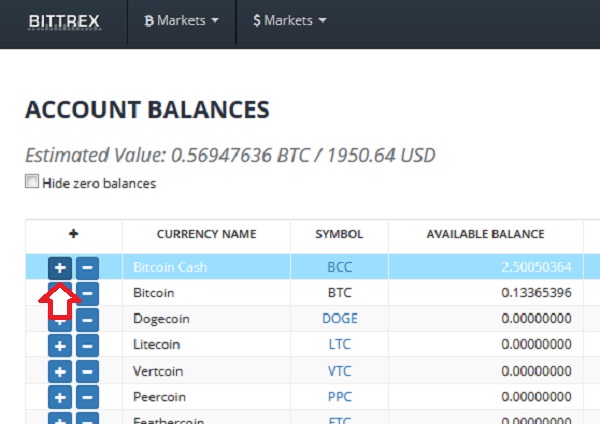Viewport: 600px width, 424px height.
Task: Sort by Available Balance column header
Action: [485, 234]
